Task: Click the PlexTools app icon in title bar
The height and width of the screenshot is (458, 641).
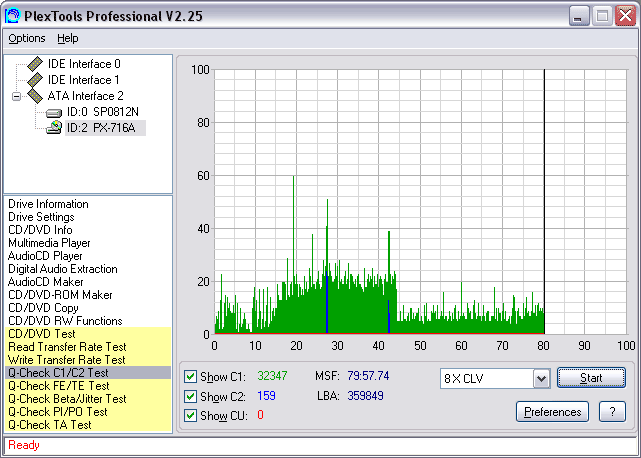Action: point(12,16)
